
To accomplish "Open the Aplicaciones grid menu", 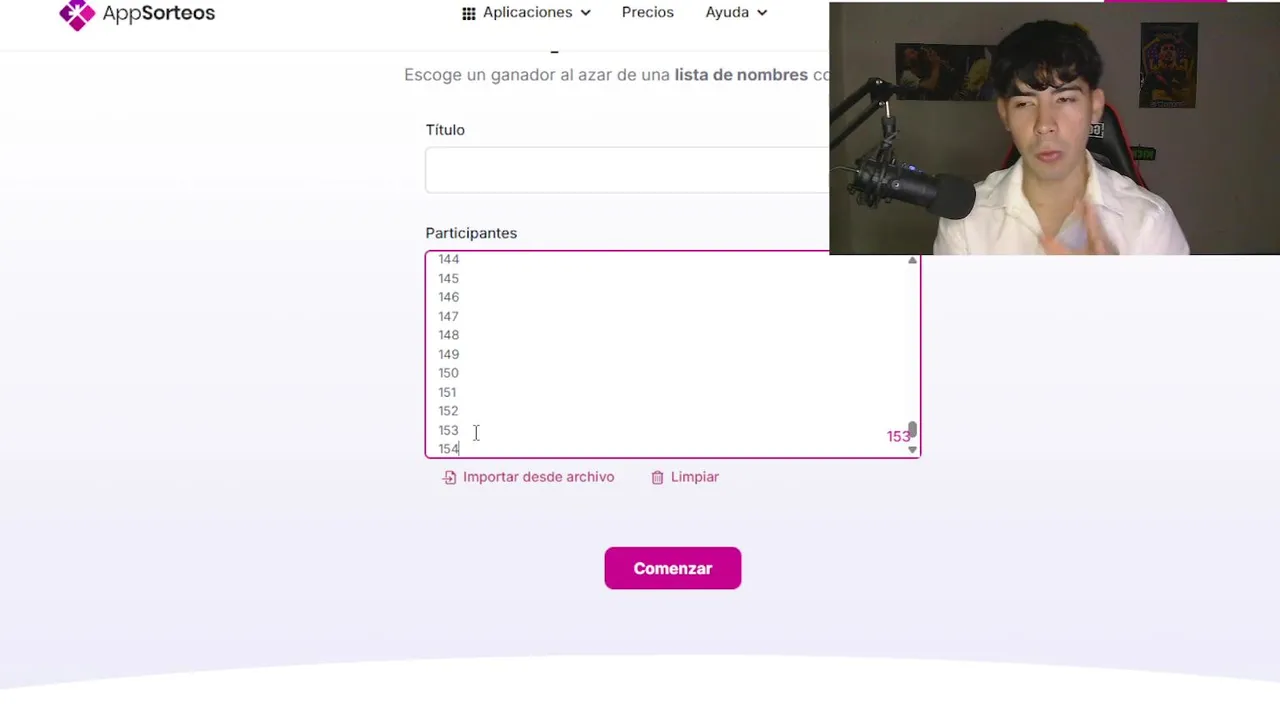I will [x=526, y=12].
